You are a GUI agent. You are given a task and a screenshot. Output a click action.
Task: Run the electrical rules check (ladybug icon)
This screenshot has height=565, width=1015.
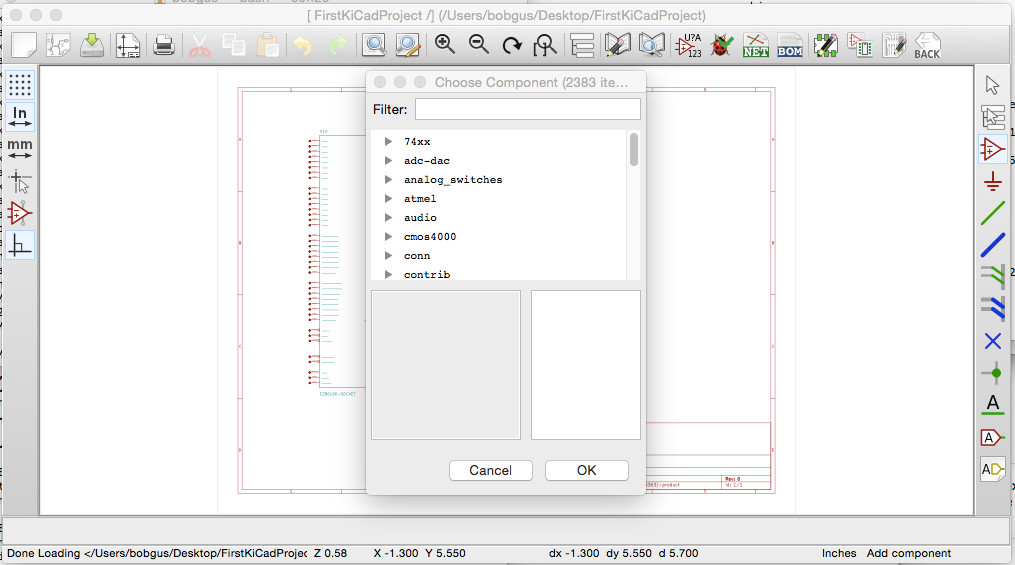click(x=722, y=46)
